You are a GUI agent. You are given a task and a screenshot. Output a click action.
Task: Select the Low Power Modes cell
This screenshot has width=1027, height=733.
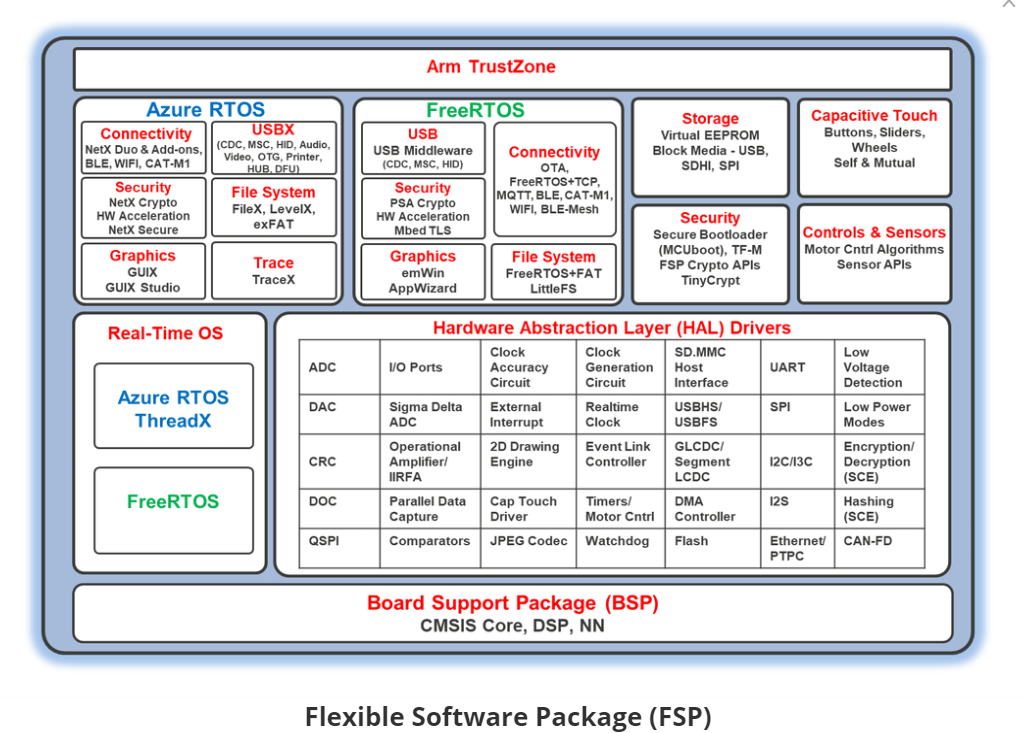click(880, 414)
